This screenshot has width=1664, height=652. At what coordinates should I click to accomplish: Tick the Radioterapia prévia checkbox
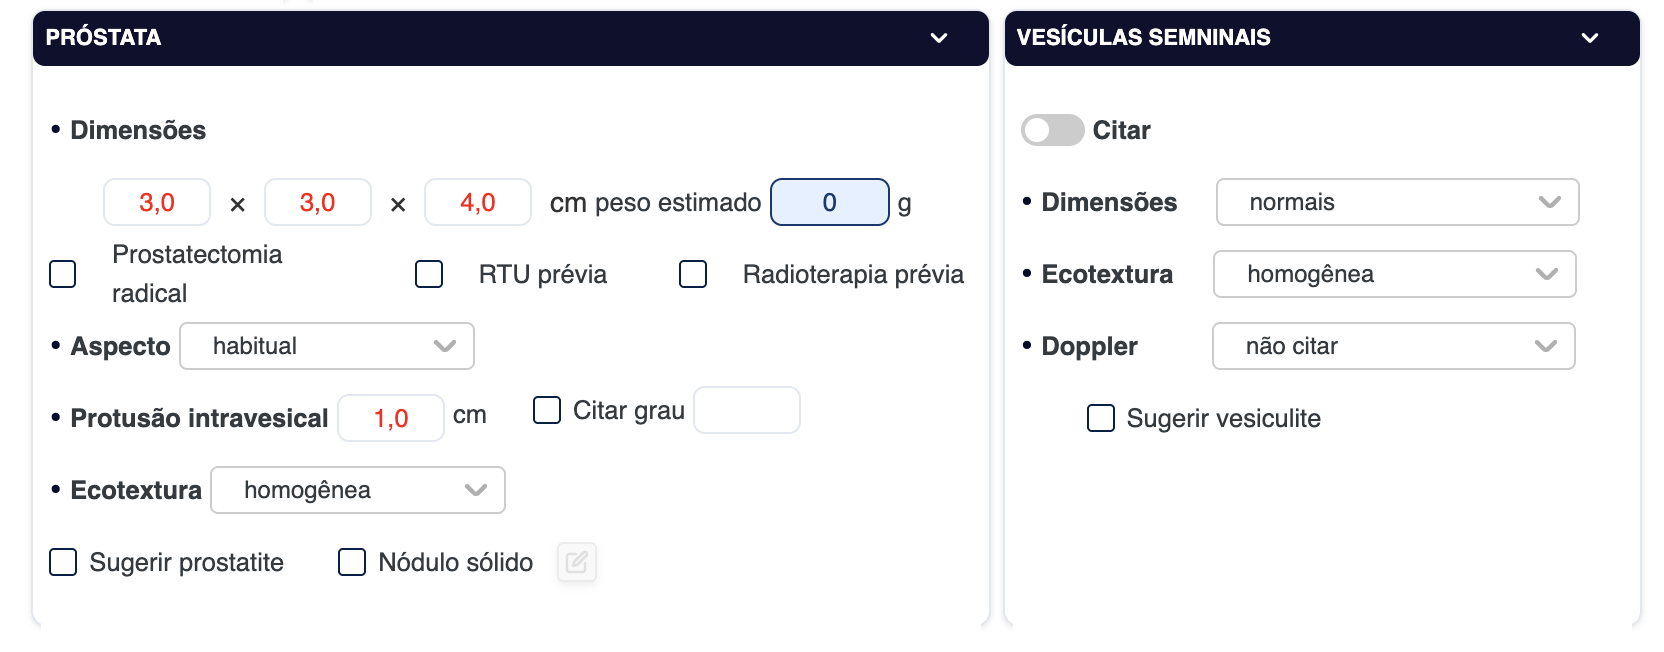pos(693,274)
